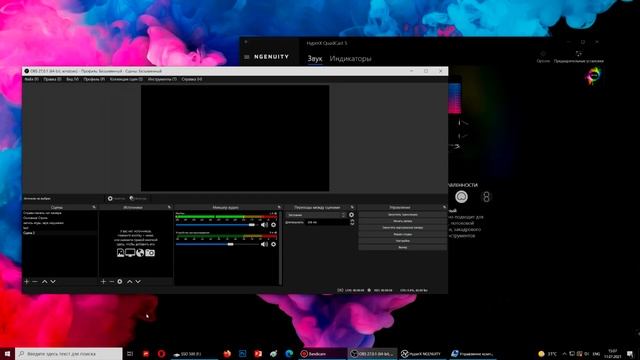Switch to HyperX NGENUITY taskbar button
640x360 pixels.
point(422,353)
